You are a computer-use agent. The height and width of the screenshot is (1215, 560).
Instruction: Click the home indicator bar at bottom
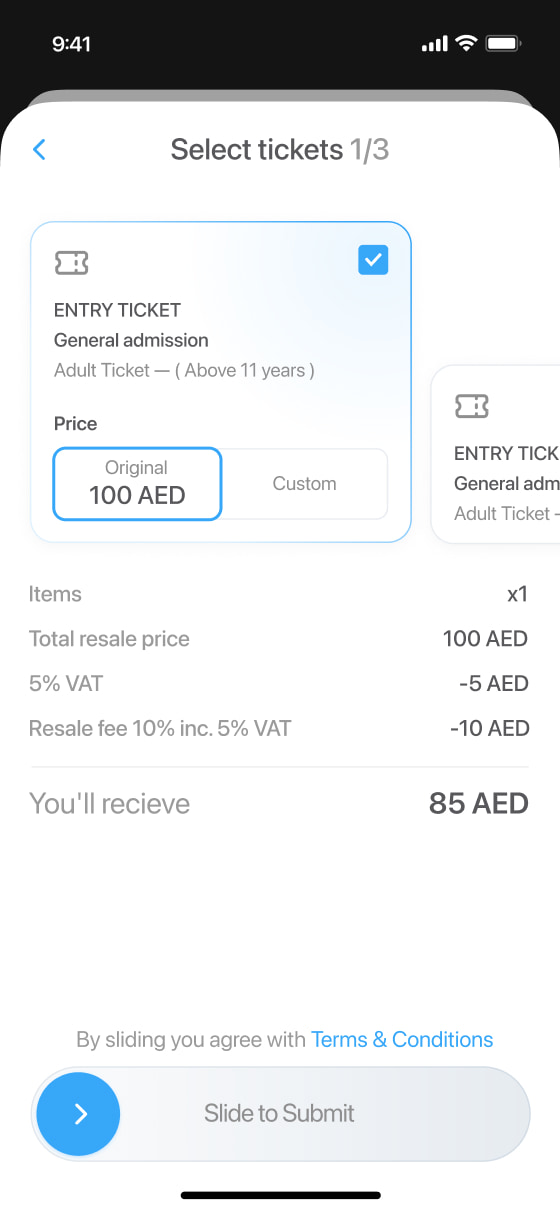point(280,1195)
